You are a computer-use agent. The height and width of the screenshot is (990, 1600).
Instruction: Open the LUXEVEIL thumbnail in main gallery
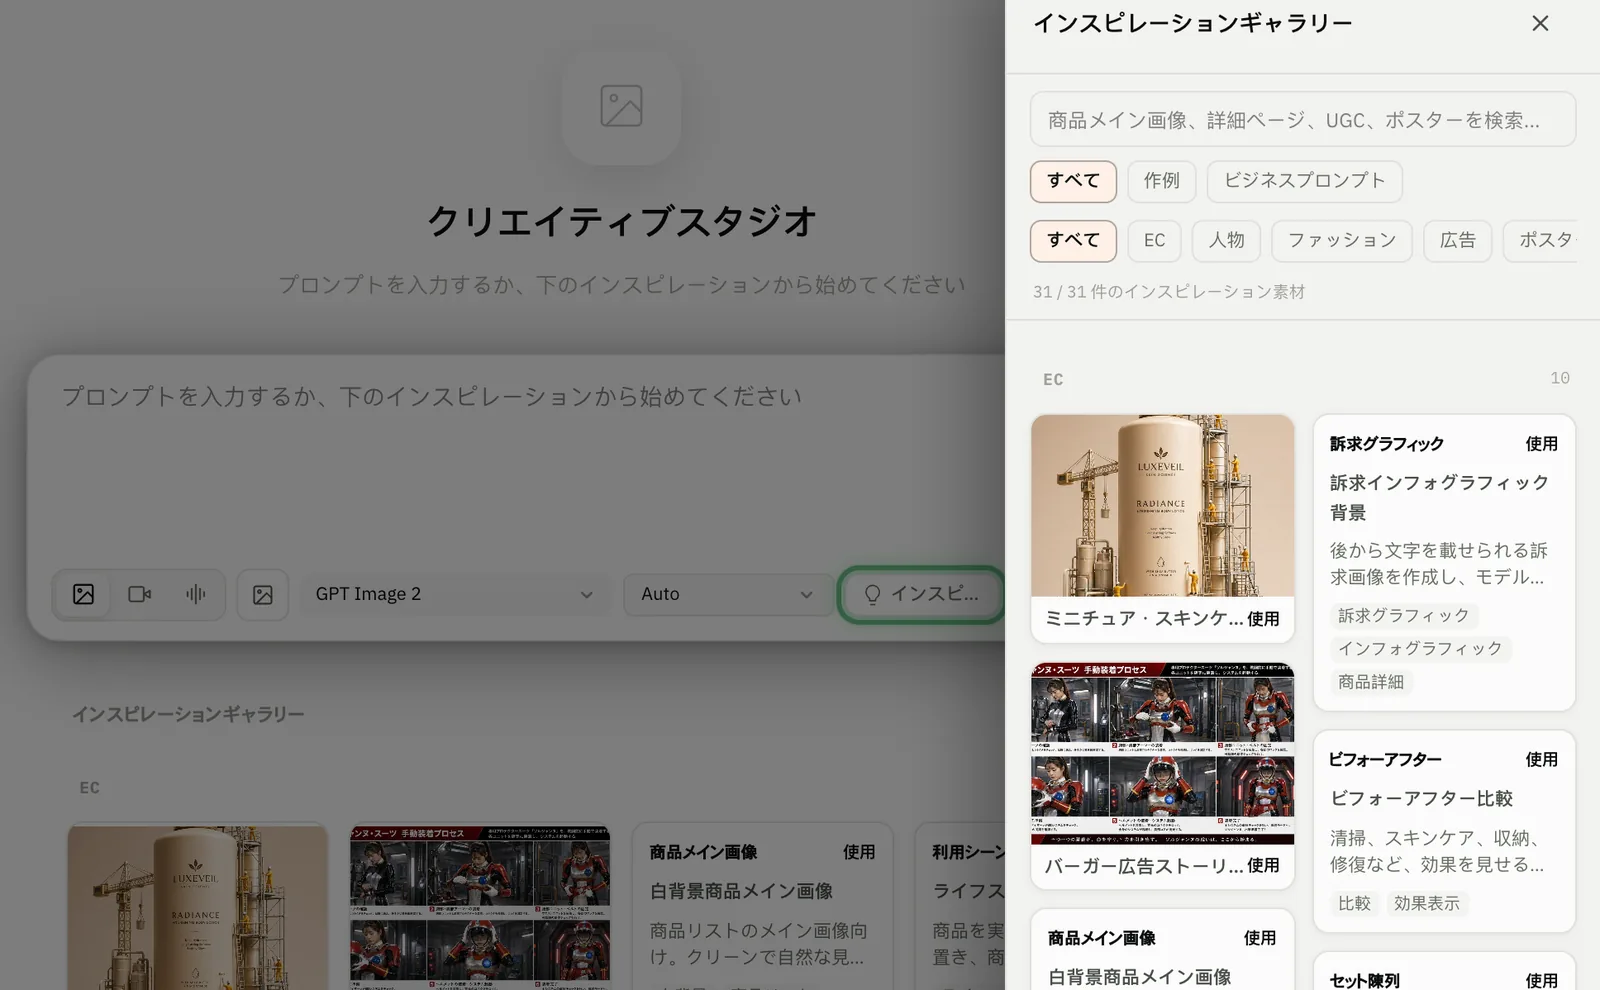tap(198, 907)
